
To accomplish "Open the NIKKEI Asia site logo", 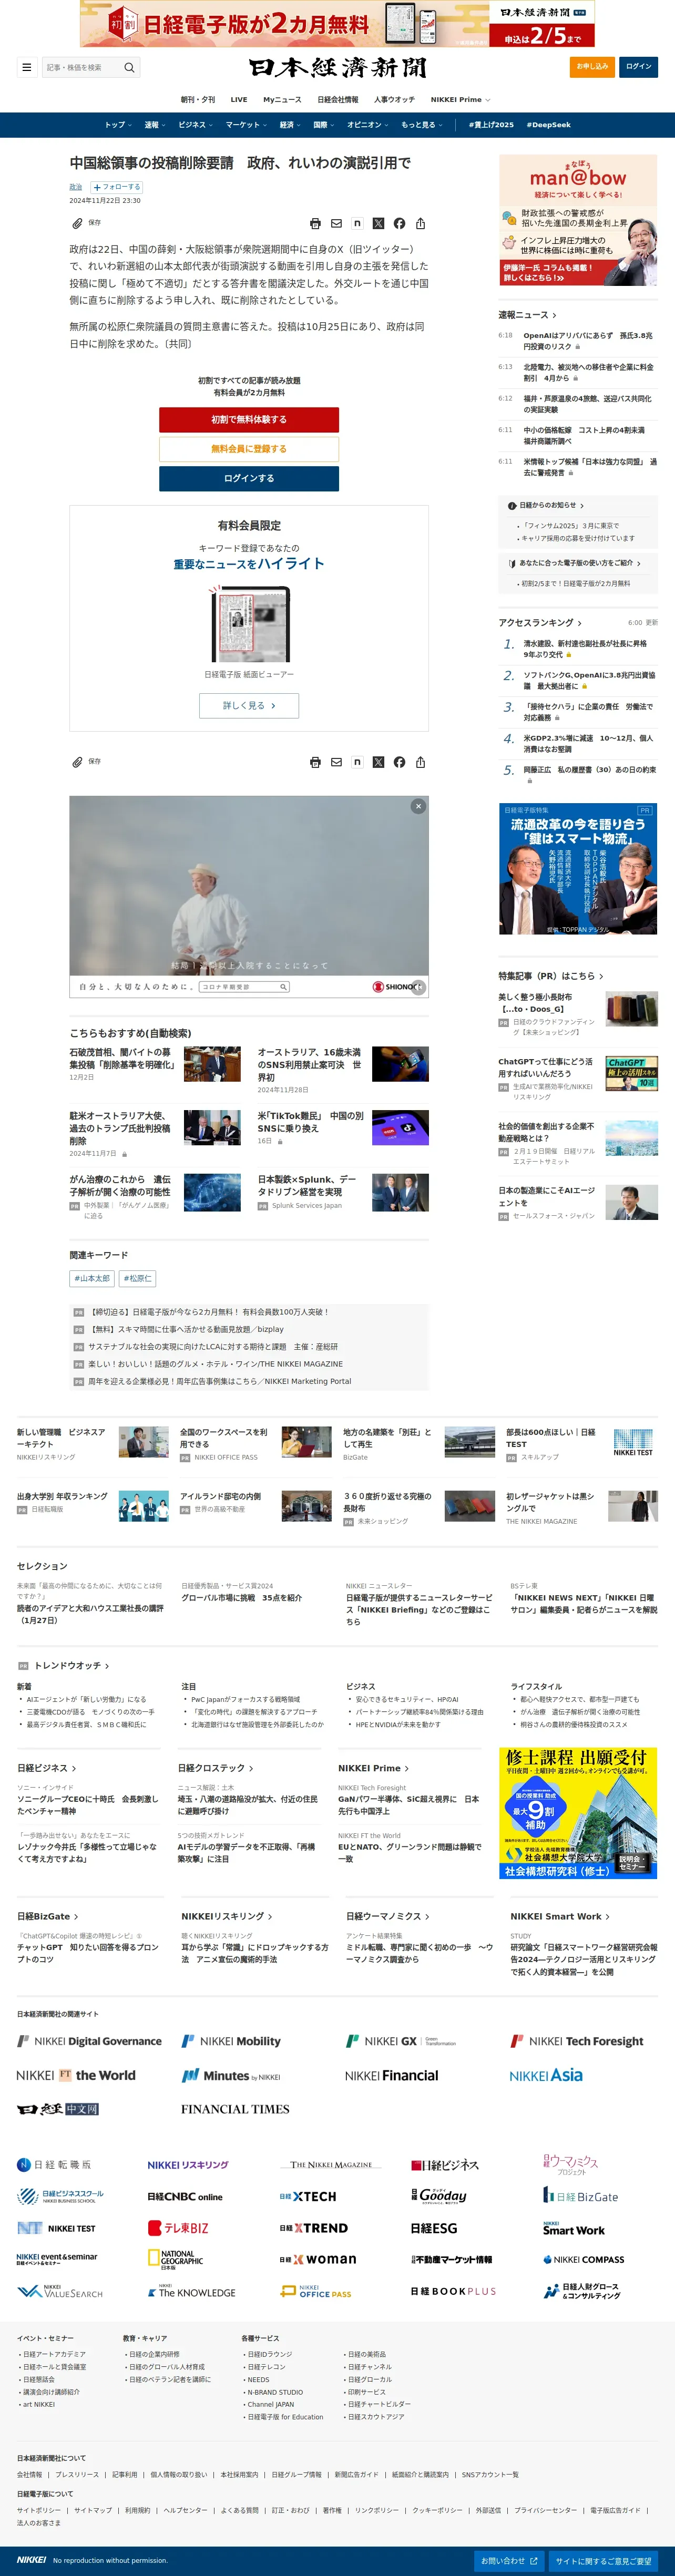I will coord(546,2075).
